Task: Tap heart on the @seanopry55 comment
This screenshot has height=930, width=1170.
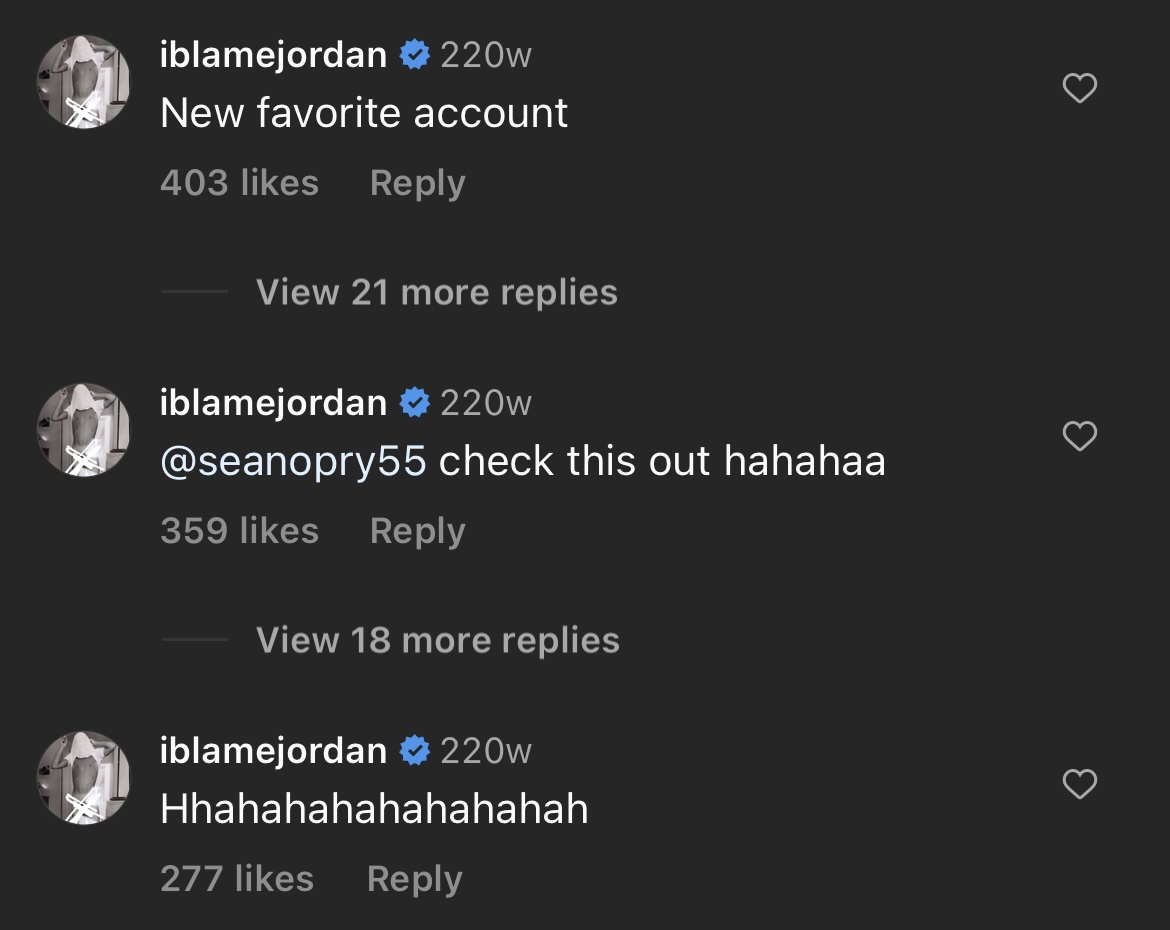Action: click(1079, 436)
